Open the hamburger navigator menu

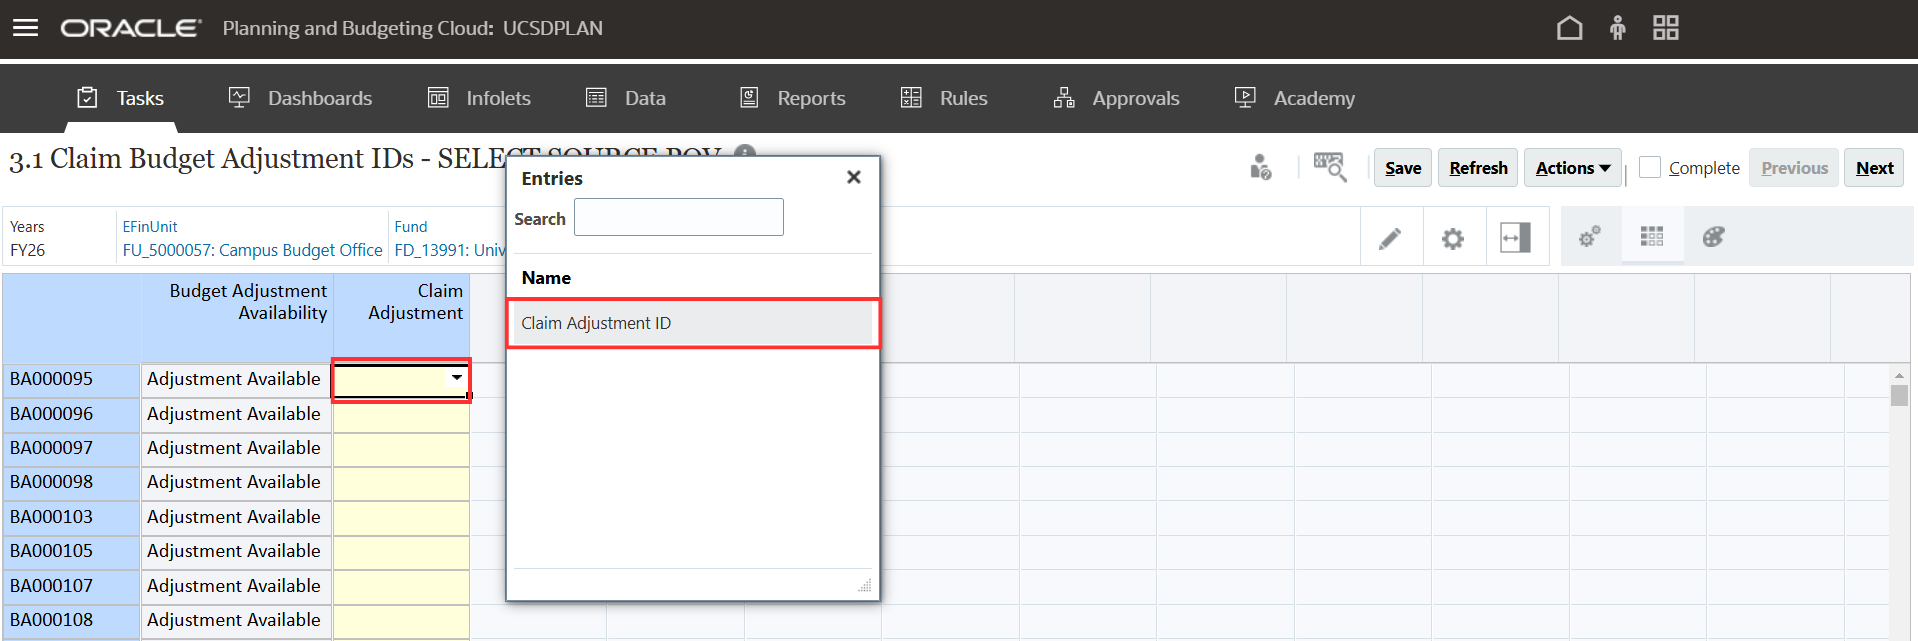[x=25, y=28]
